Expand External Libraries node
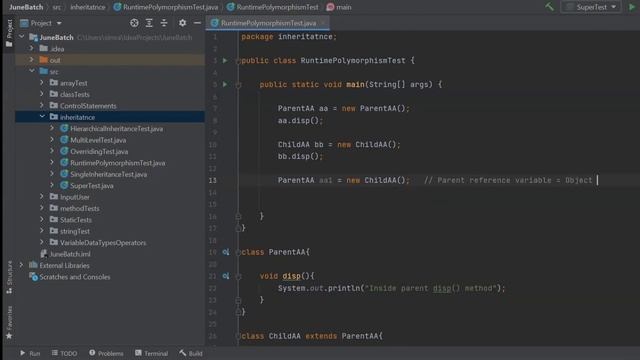640x360 pixels. tap(22, 265)
